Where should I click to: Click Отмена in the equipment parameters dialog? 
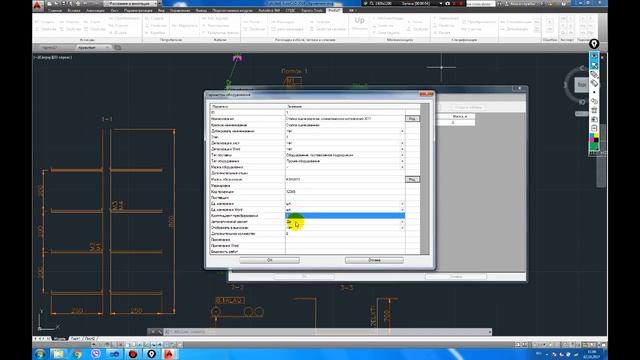coord(374,260)
